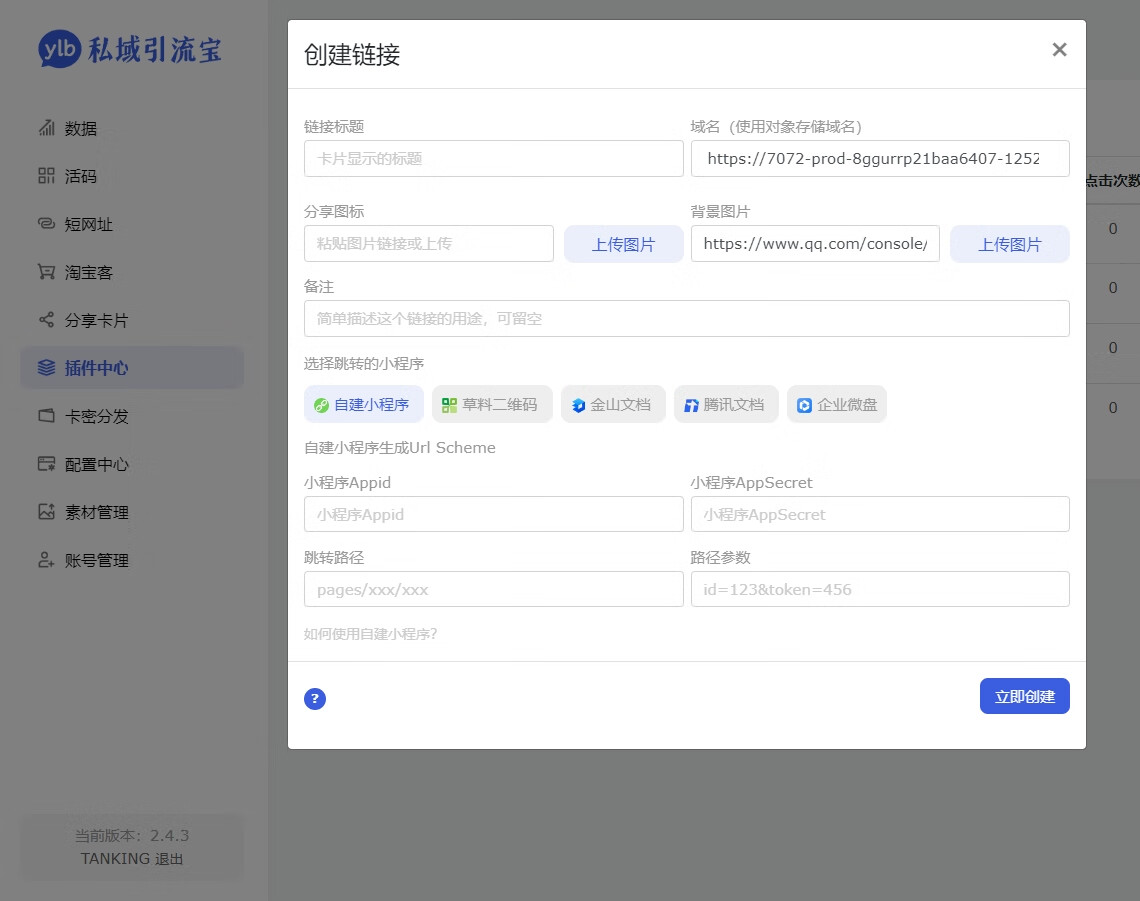The image size is (1140, 901).
Task: Click the blue question mark help icon
Action: tap(315, 698)
